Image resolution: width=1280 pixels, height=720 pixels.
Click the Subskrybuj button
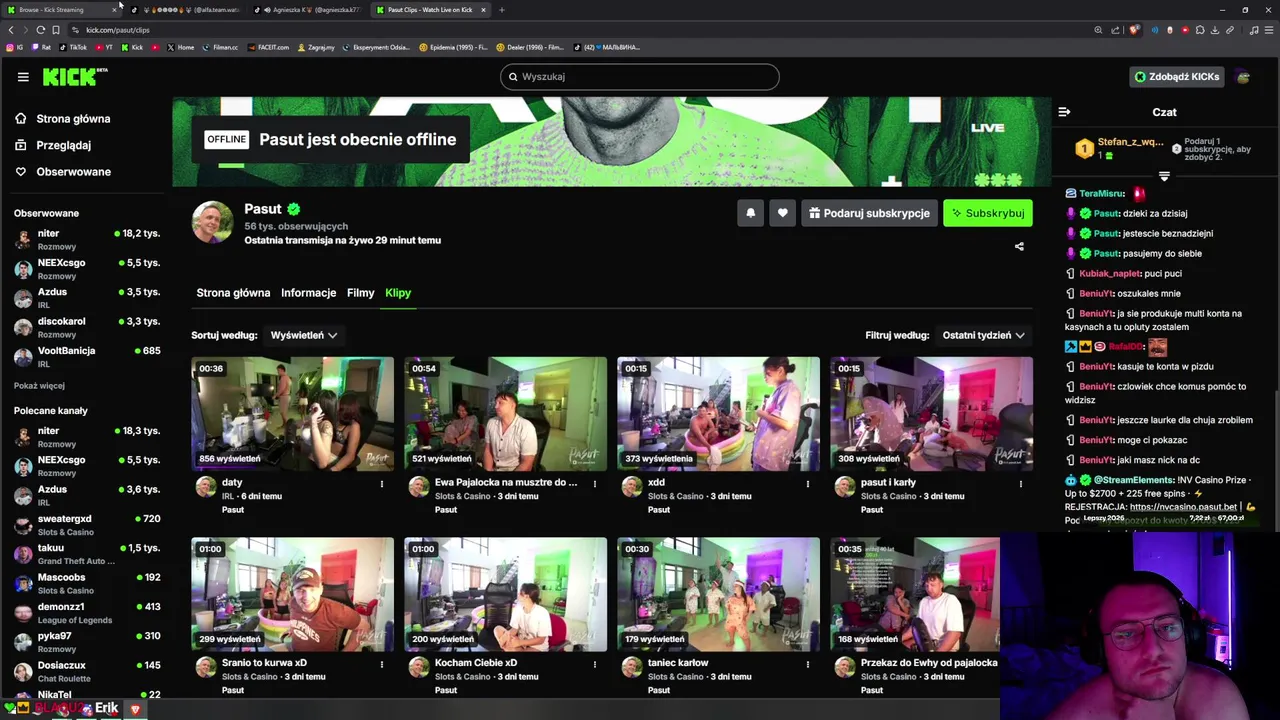pyautogui.click(x=988, y=213)
